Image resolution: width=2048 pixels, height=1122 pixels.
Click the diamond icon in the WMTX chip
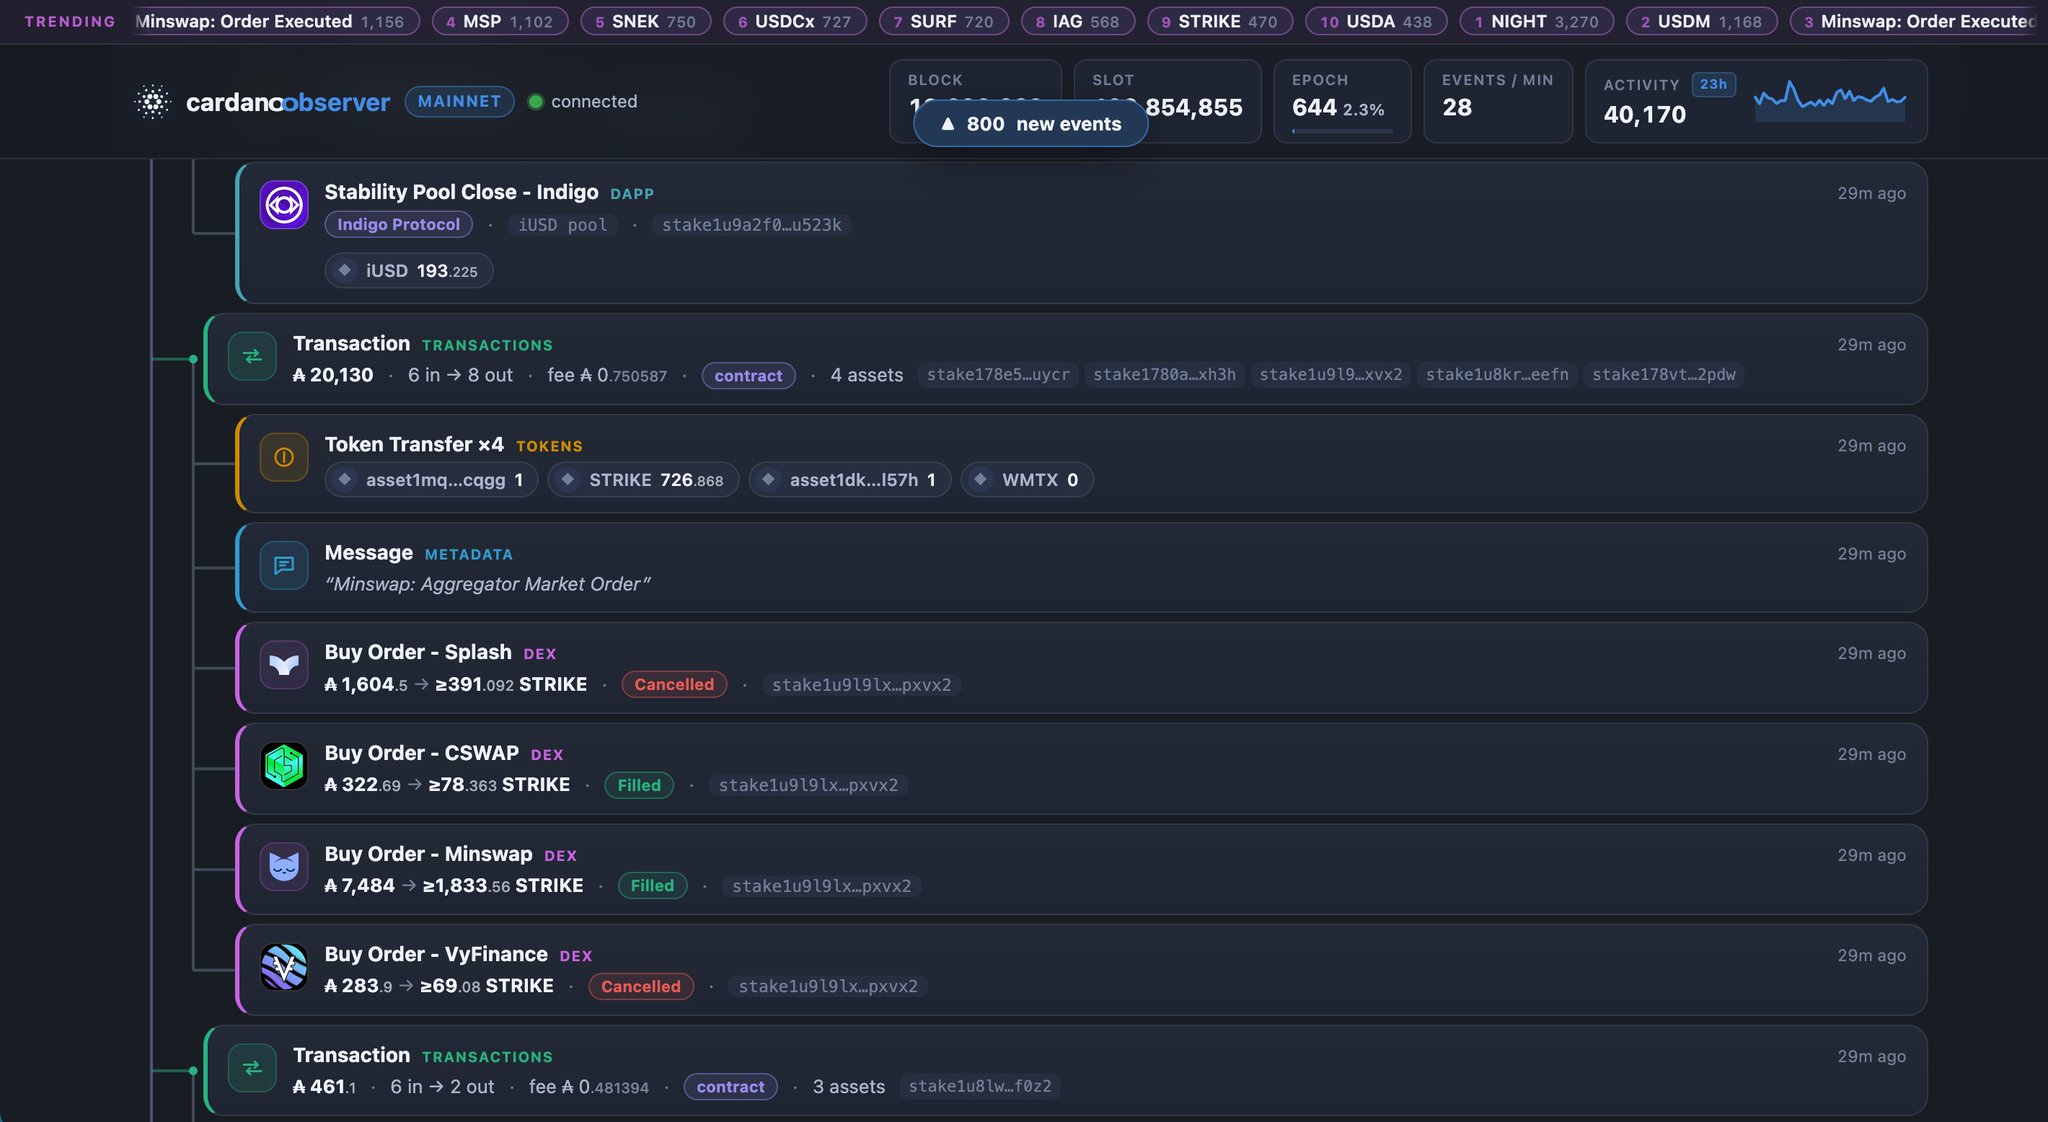click(981, 480)
